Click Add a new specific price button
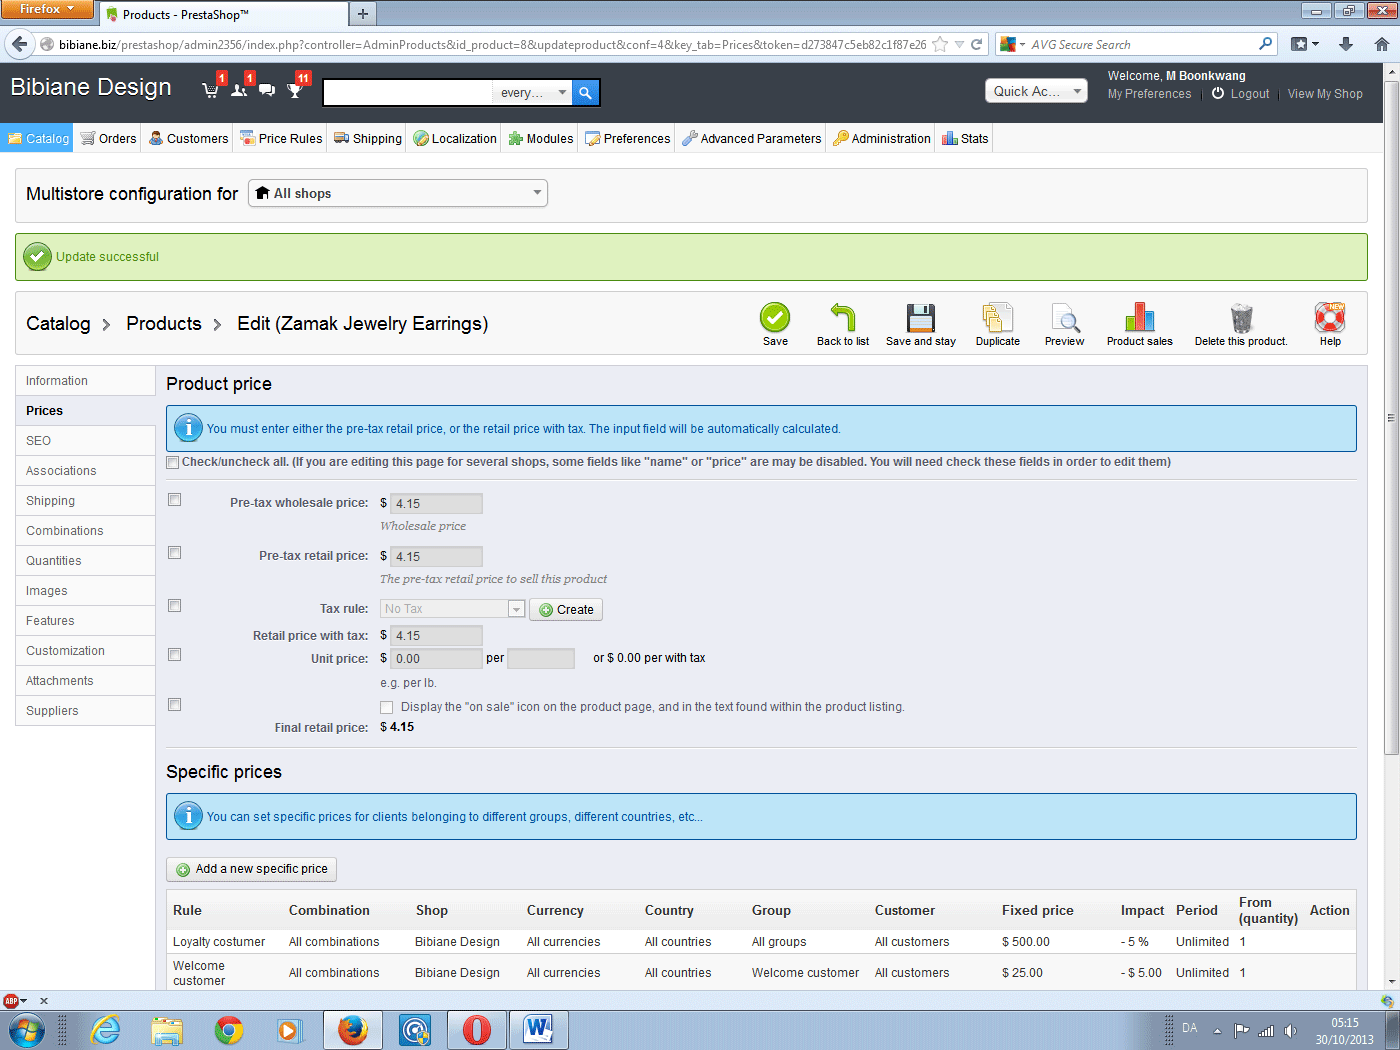Image resolution: width=1400 pixels, height=1050 pixels. (x=251, y=869)
